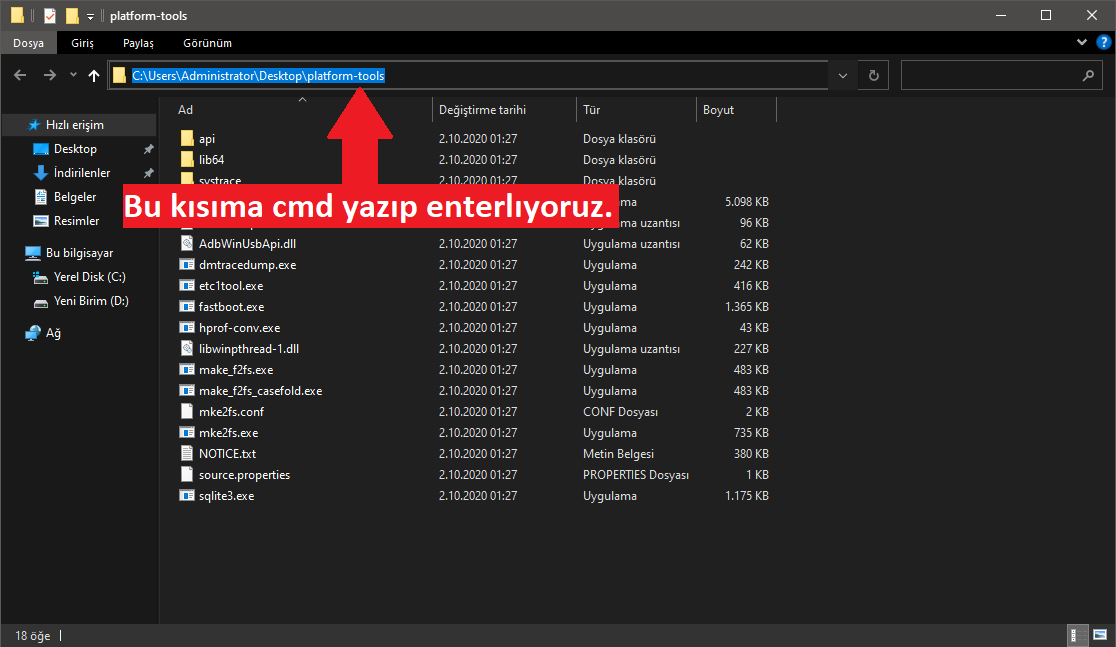The image size is (1116, 647).
Task: Select the api folder icon
Action: (x=187, y=138)
